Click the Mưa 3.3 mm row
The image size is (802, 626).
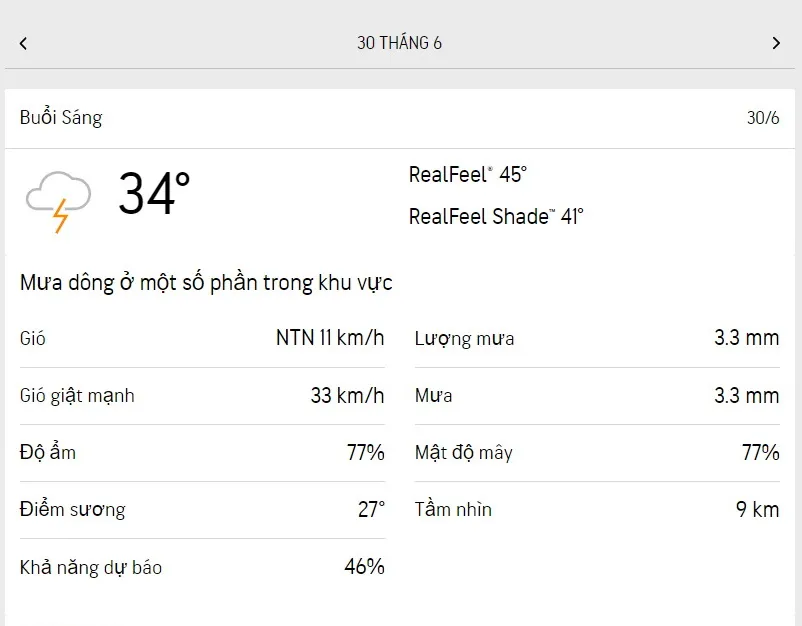click(x=596, y=395)
